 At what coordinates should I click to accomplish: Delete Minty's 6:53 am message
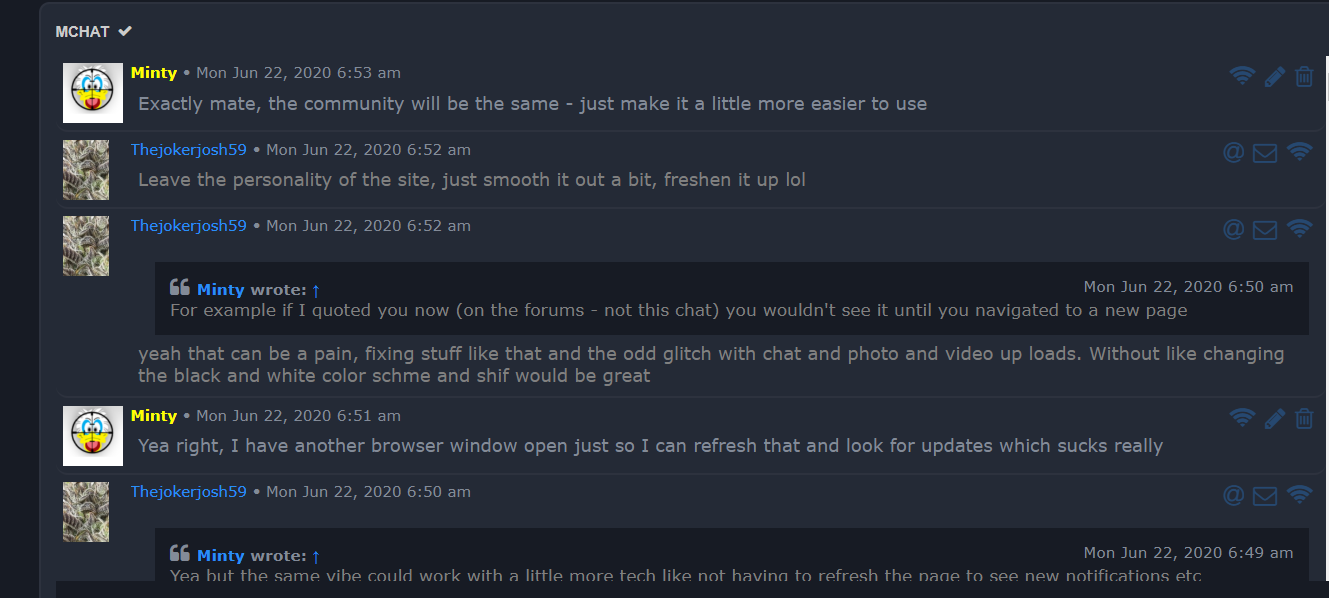point(1304,77)
